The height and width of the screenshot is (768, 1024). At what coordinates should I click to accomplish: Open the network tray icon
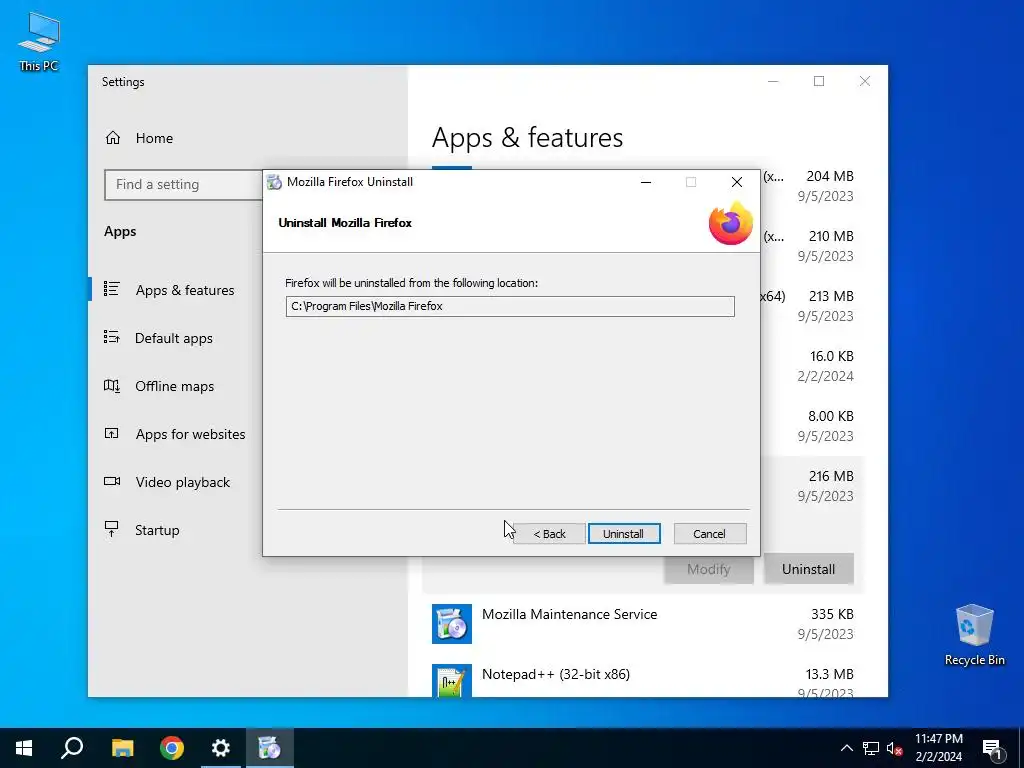871,748
